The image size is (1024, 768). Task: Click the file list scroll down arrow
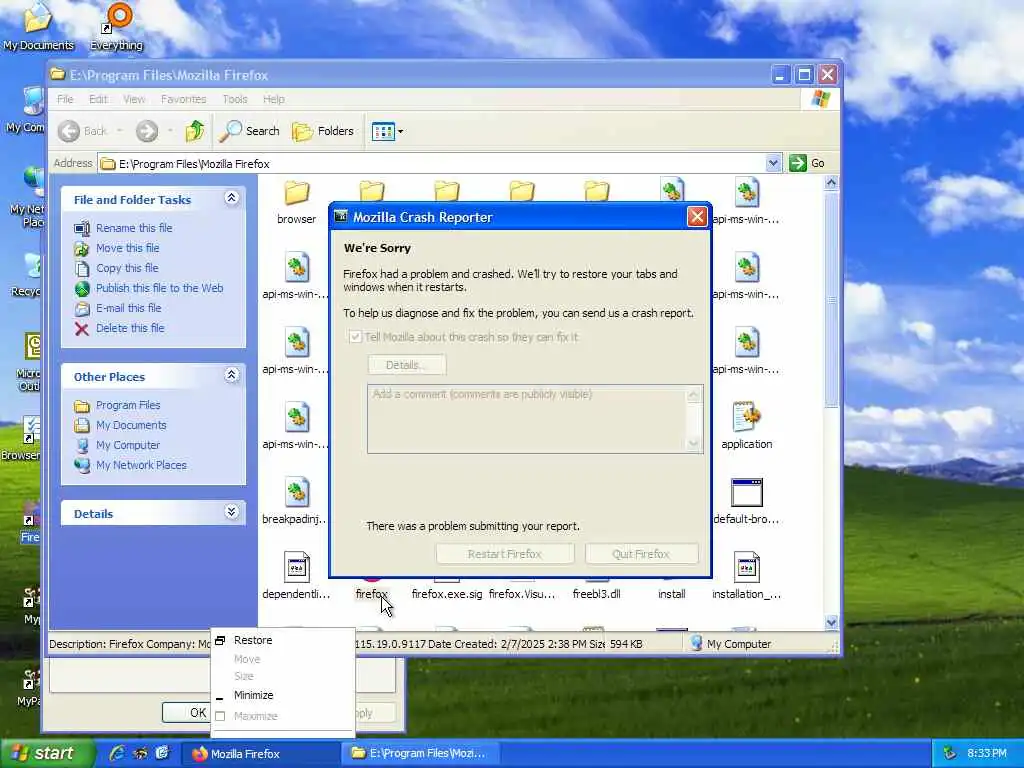coord(831,622)
